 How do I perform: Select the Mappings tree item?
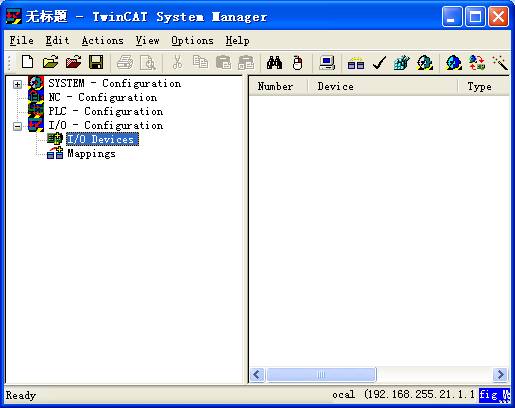tap(91, 153)
